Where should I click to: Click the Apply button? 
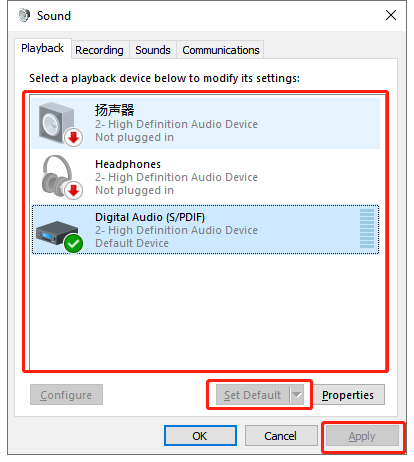pos(362,436)
